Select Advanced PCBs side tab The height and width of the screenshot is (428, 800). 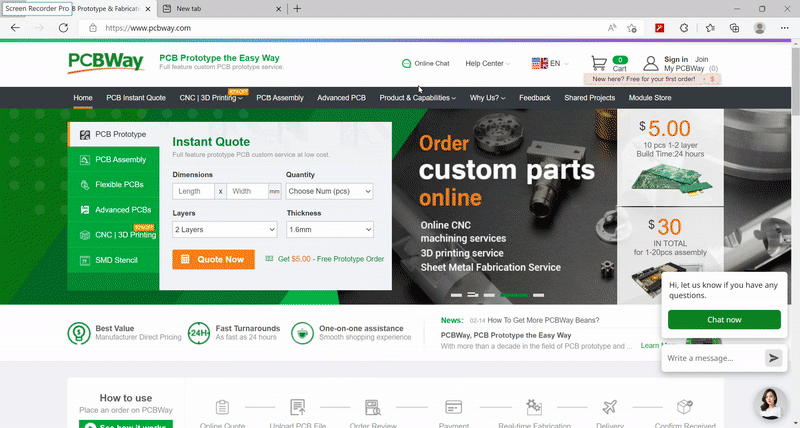[x=113, y=210]
